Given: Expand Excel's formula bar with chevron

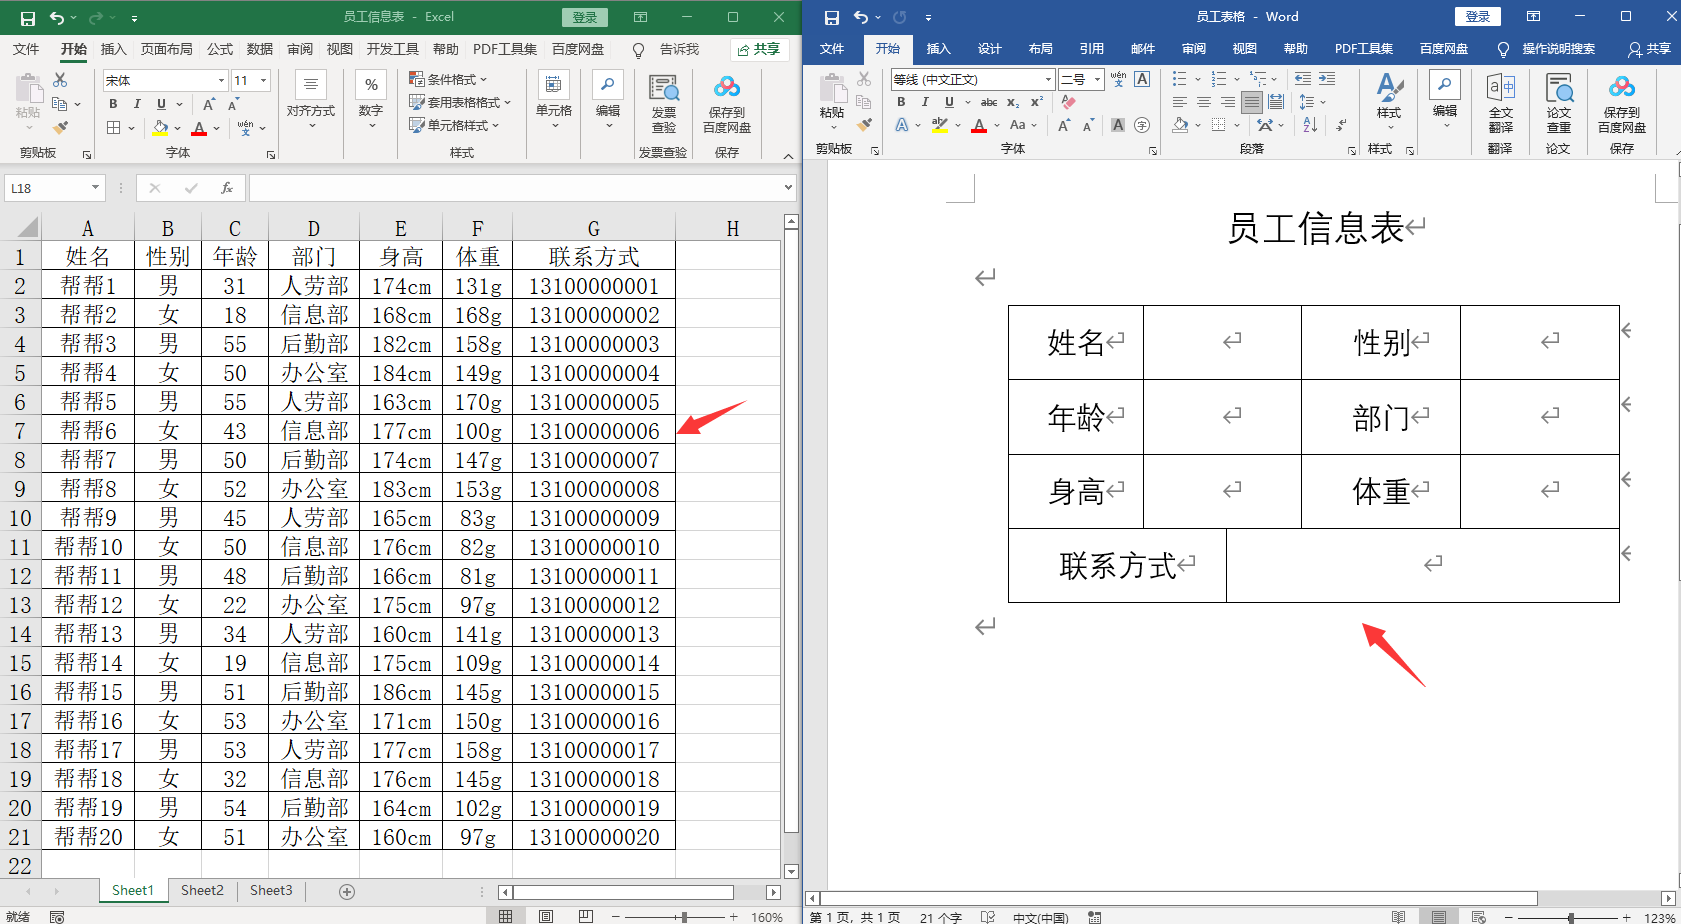Looking at the screenshot, I should (x=788, y=188).
